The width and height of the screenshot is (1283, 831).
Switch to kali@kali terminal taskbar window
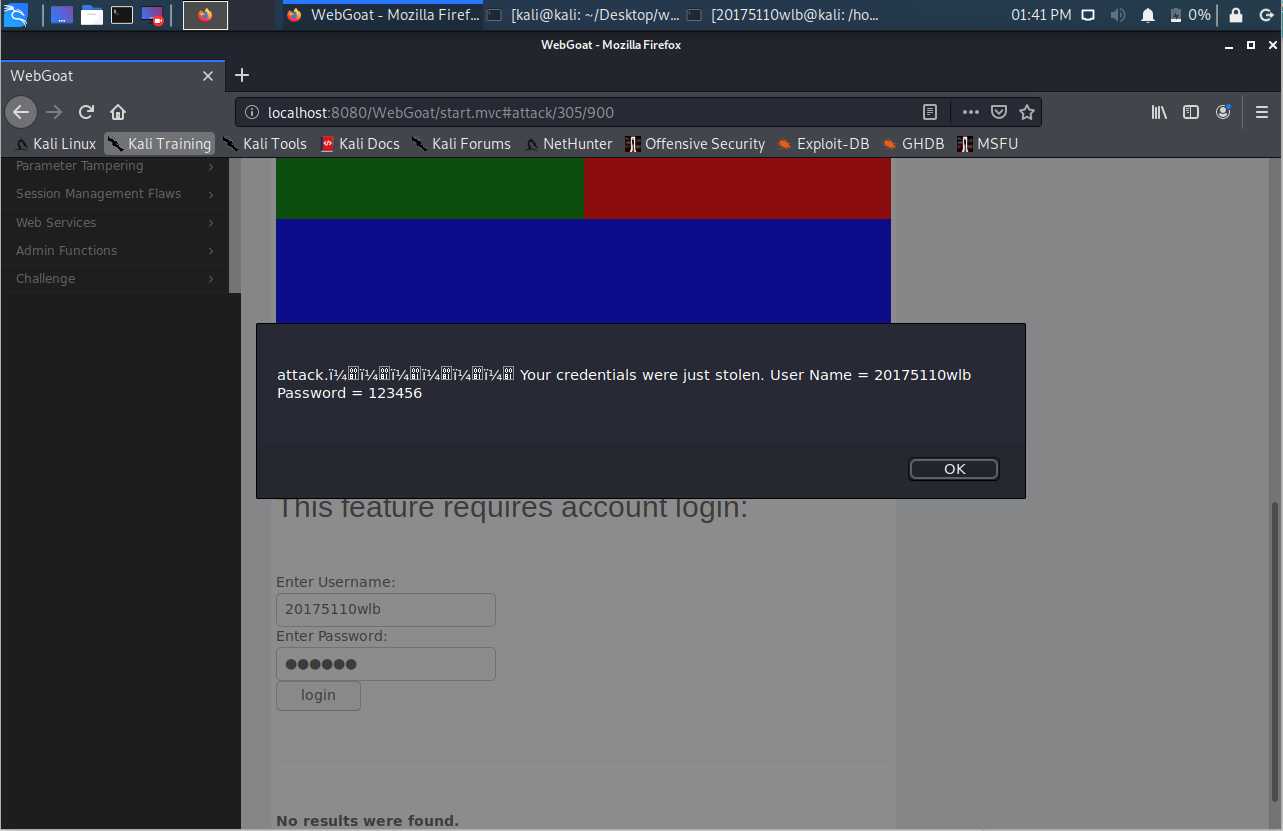(583, 15)
